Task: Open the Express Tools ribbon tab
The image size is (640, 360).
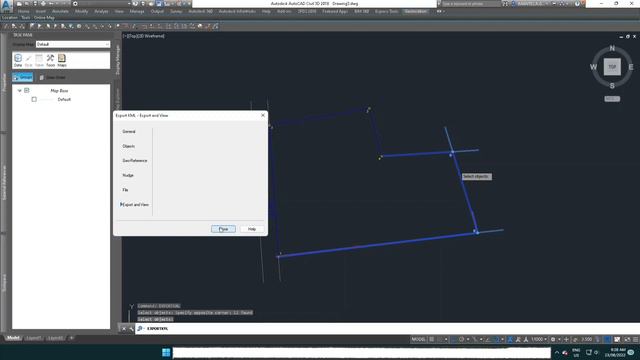Action: (x=387, y=11)
